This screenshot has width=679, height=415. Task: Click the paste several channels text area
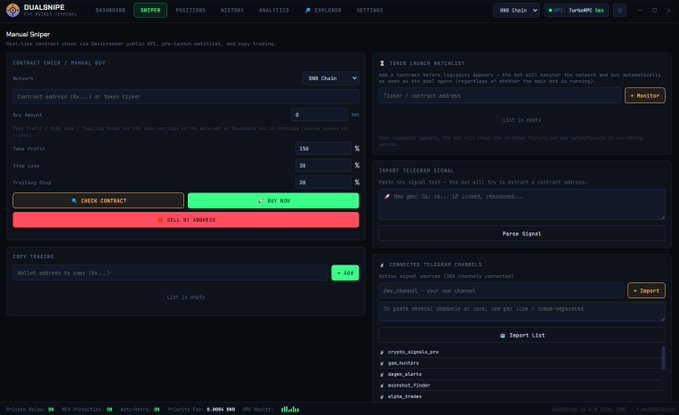pyautogui.click(x=522, y=311)
